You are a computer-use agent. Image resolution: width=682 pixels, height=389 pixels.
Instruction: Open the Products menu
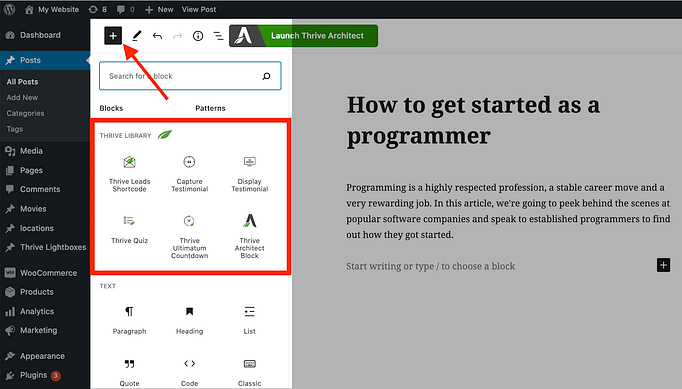coord(45,292)
